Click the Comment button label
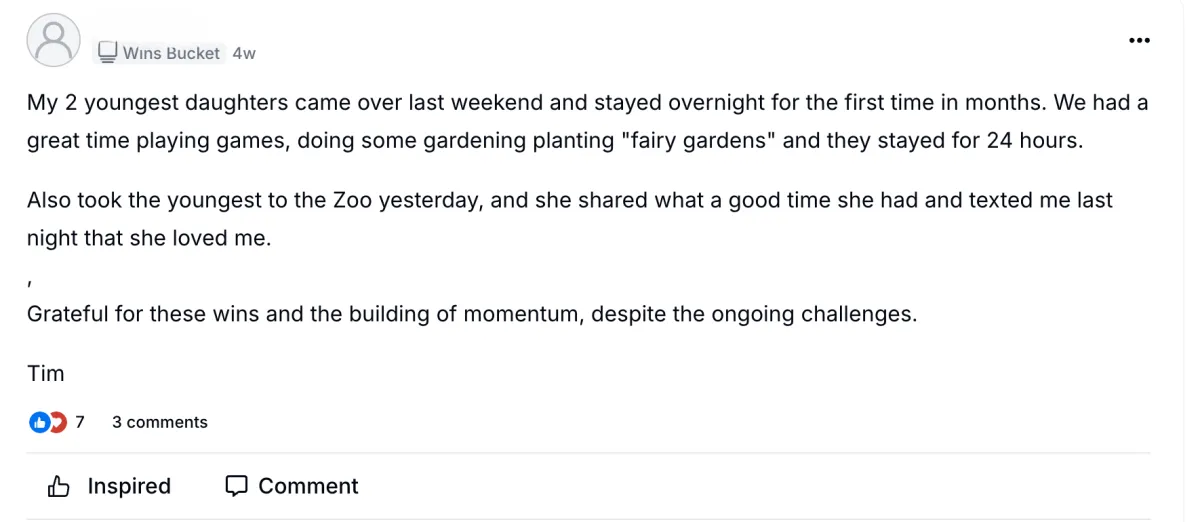This screenshot has height=522, width=1200. pyautogui.click(x=308, y=486)
